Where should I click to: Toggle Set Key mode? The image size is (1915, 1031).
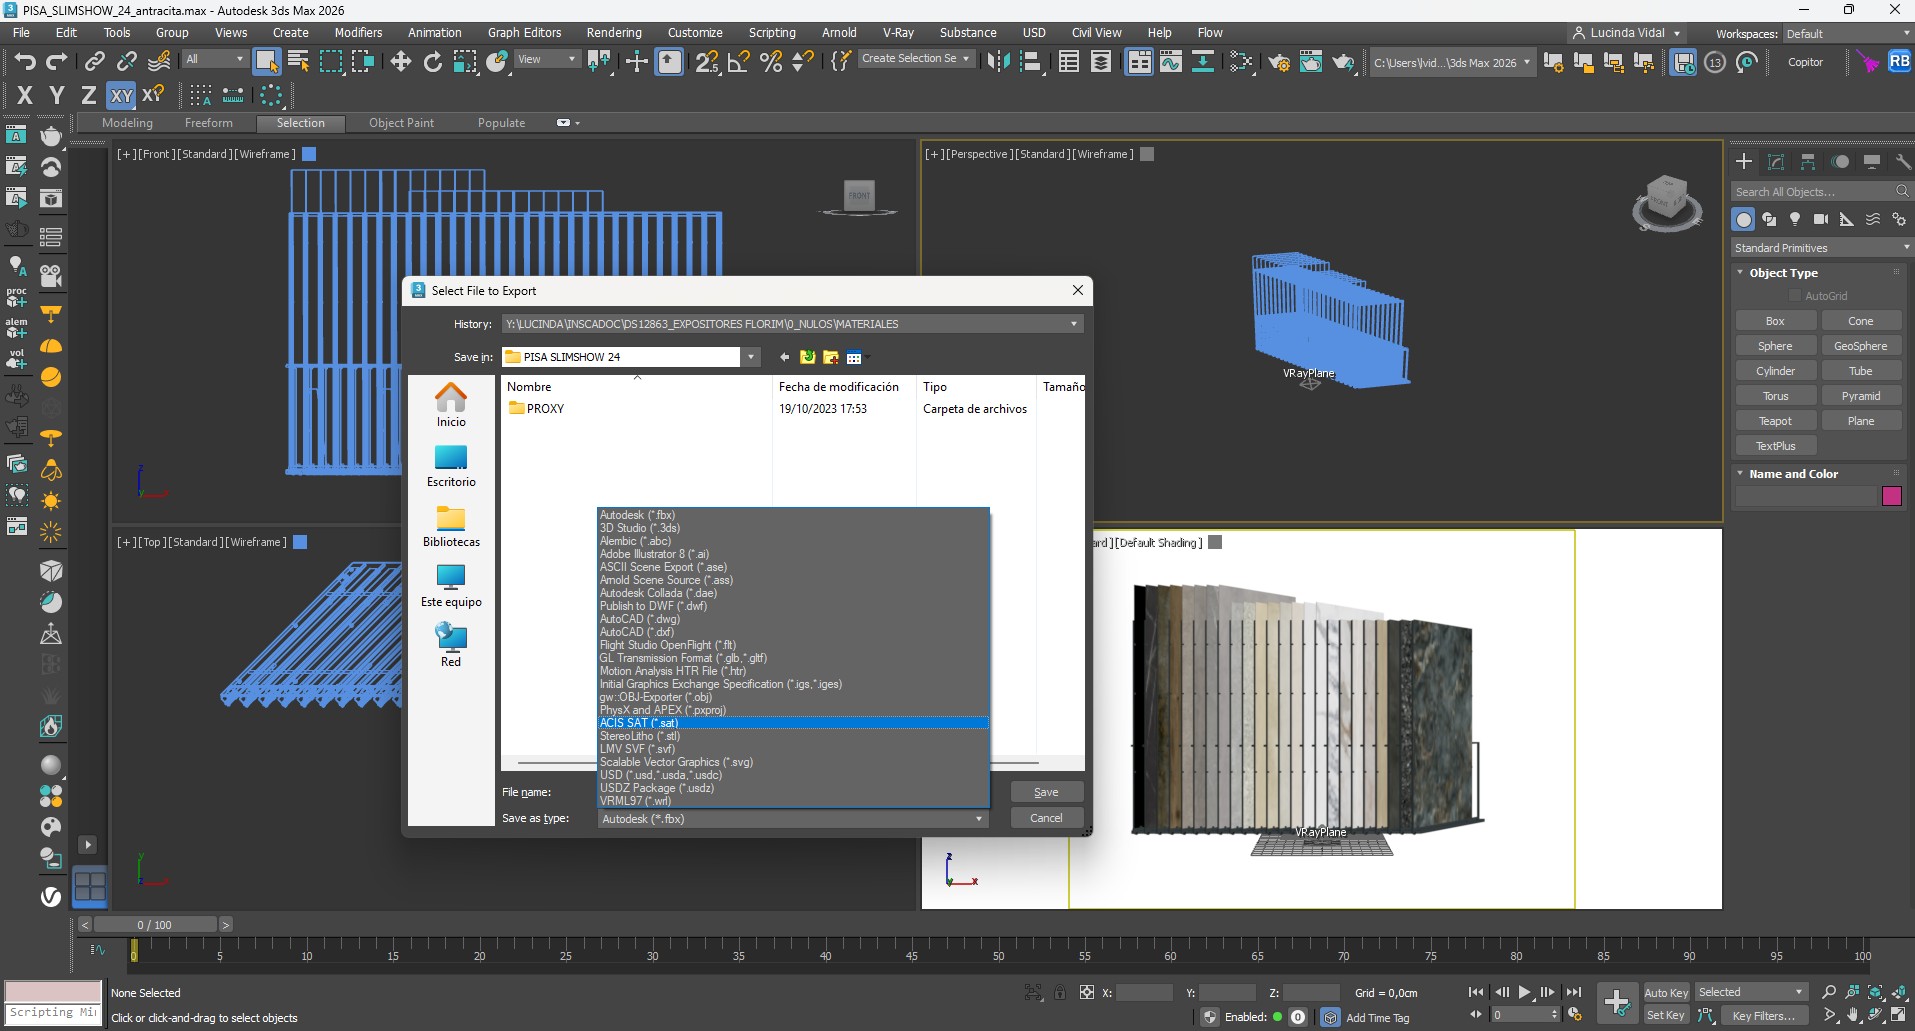(x=1666, y=1015)
